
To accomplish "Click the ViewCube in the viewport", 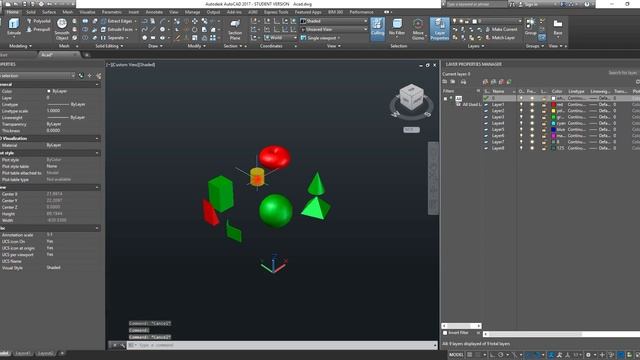I will [411, 97].
